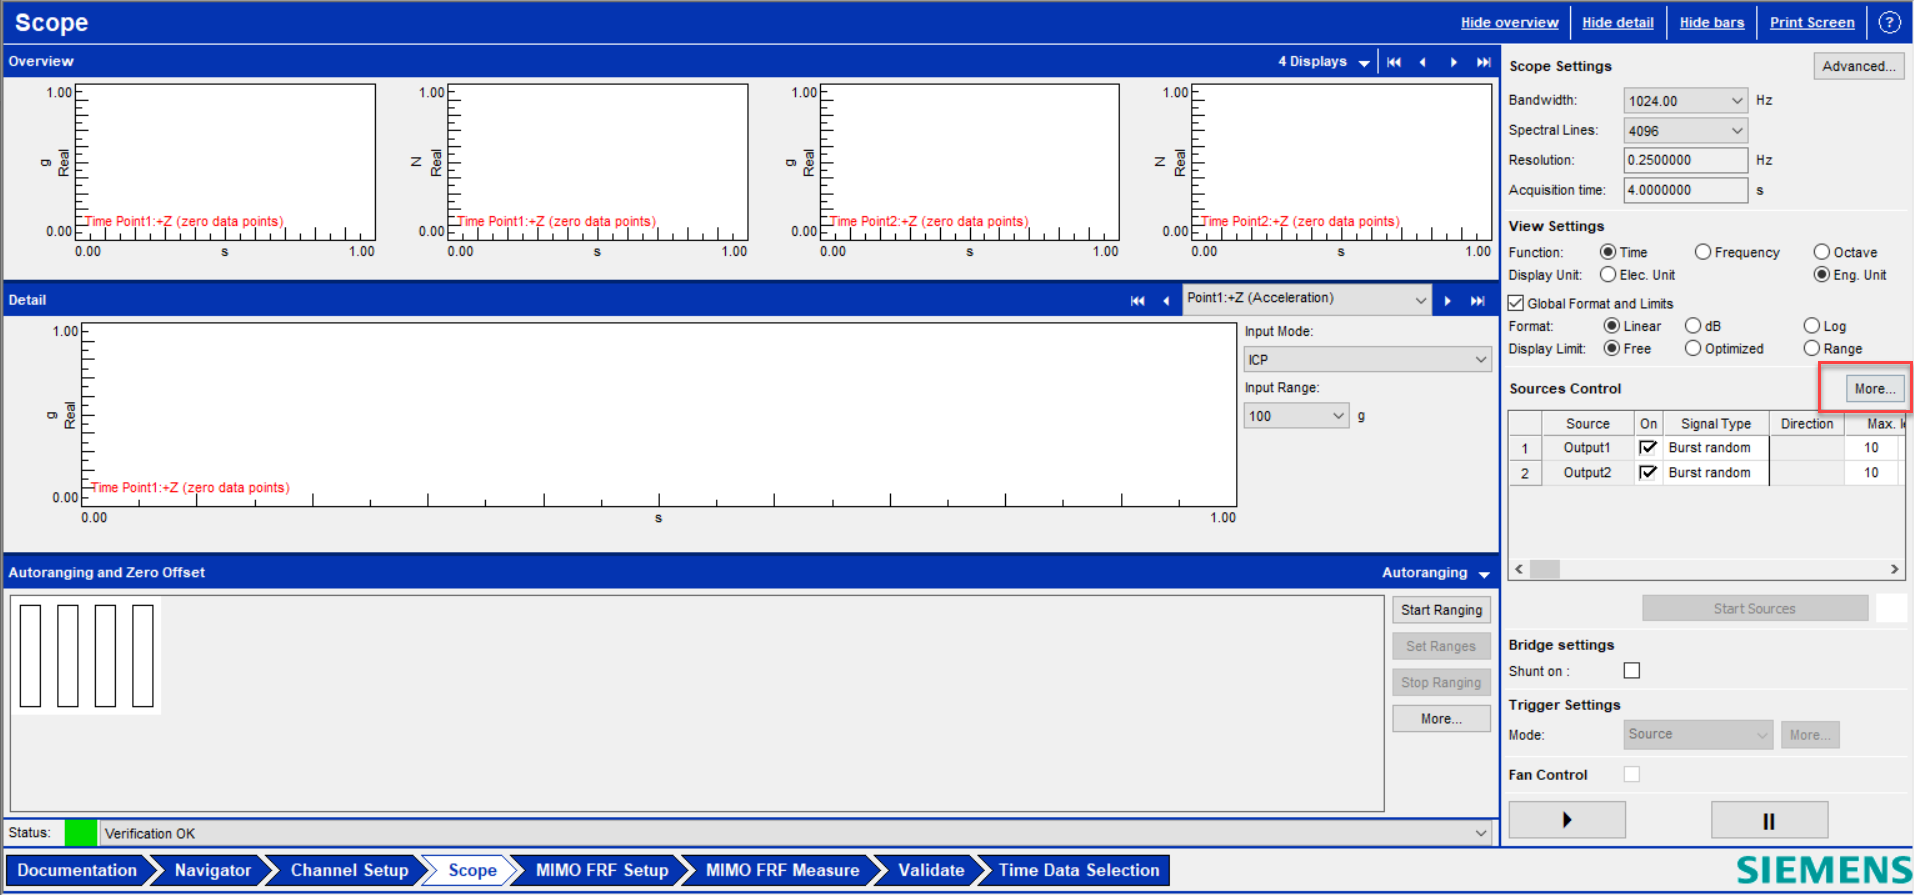Select Frequency function radio button

point(1703,252)
